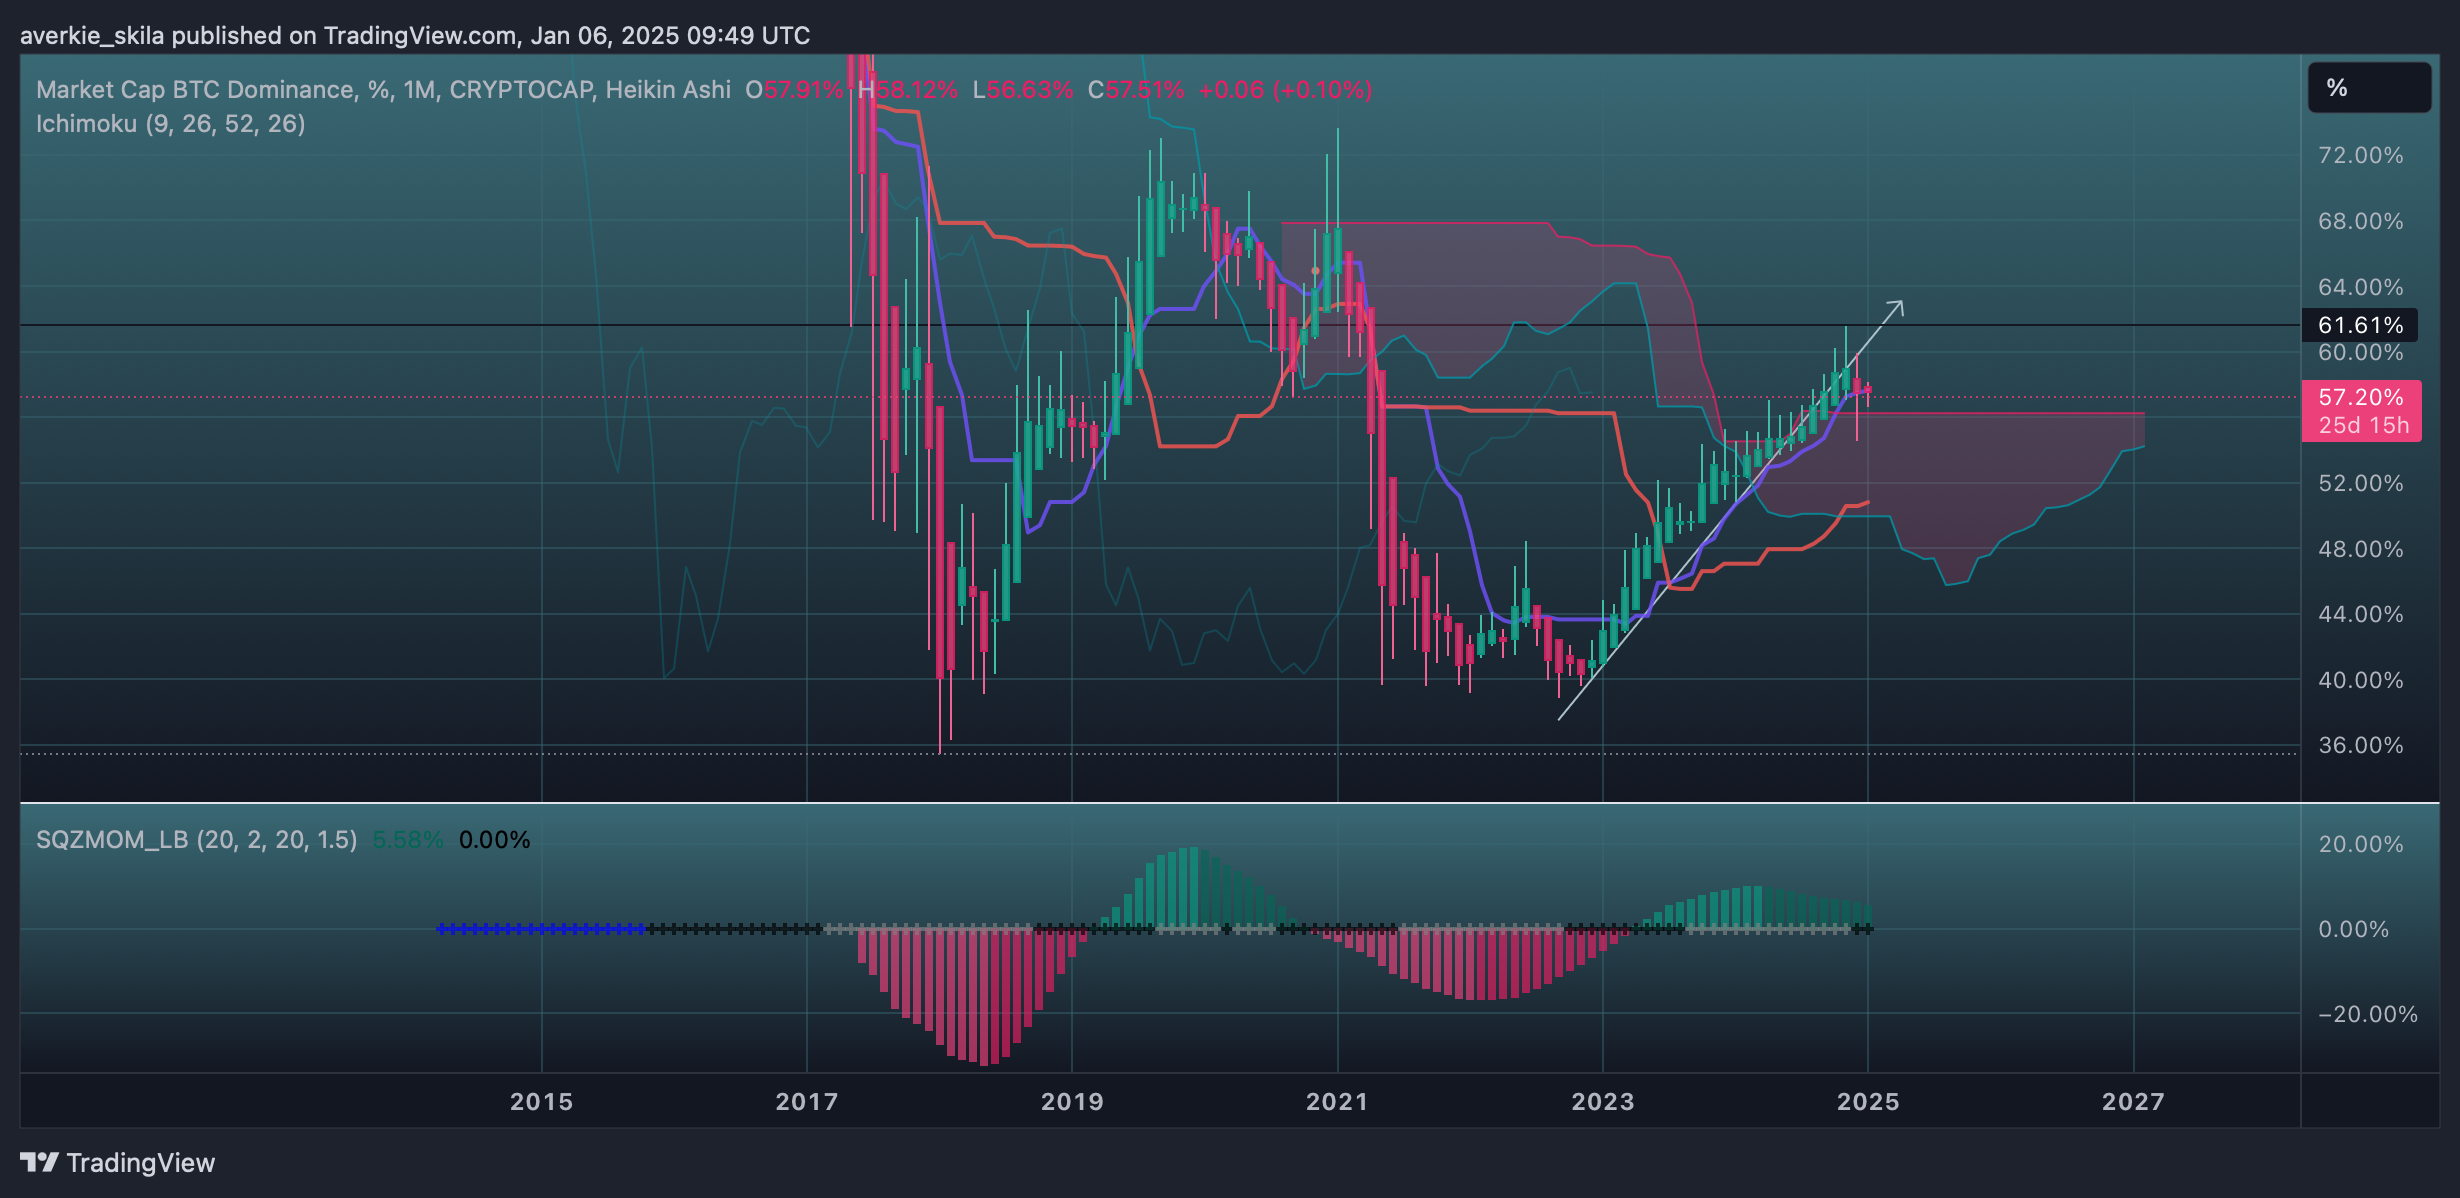Click the 2027 label on the time axis
Image resolution: width=2460 pixels, height=1198 pixels.
coord(2133,1102)
